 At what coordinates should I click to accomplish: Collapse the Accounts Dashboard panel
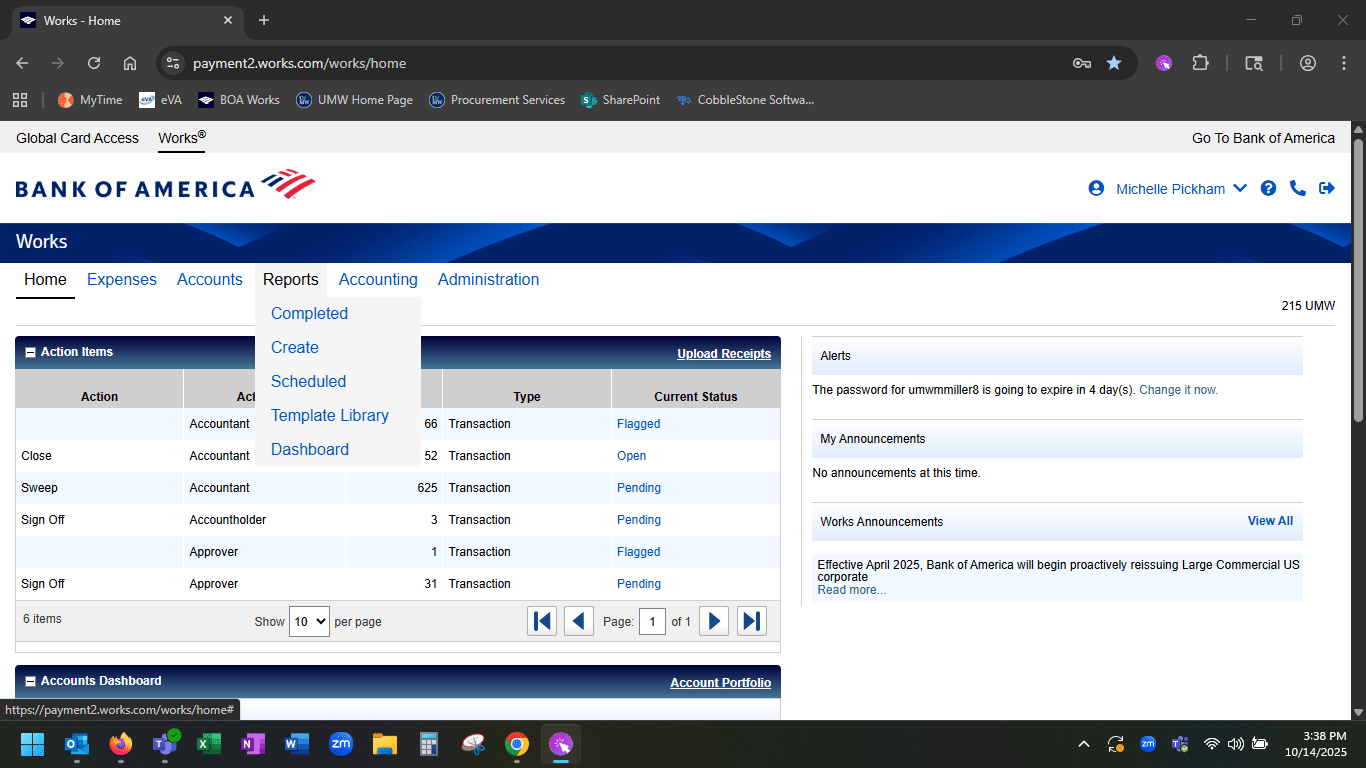(30, 681)
